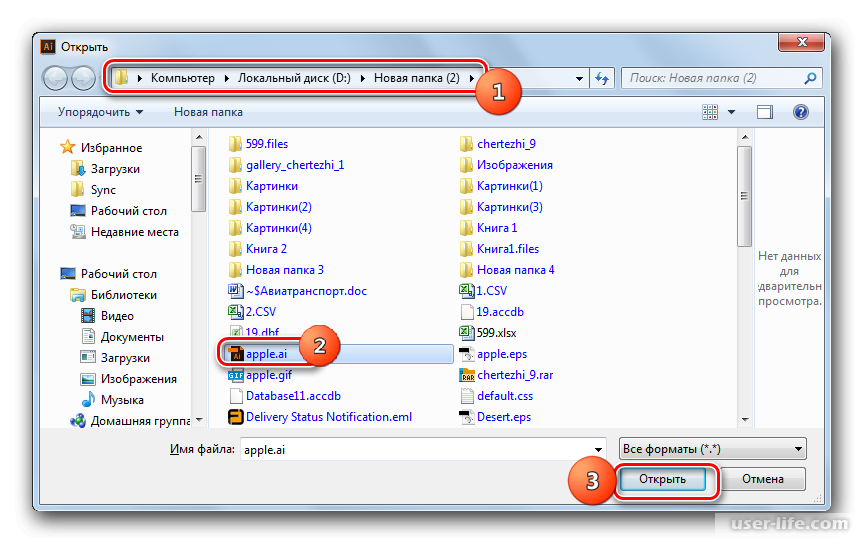Click the Forward navigation arrow button
Screen dimensions: 864x544
pyautogui.click(x=83, y=78)
